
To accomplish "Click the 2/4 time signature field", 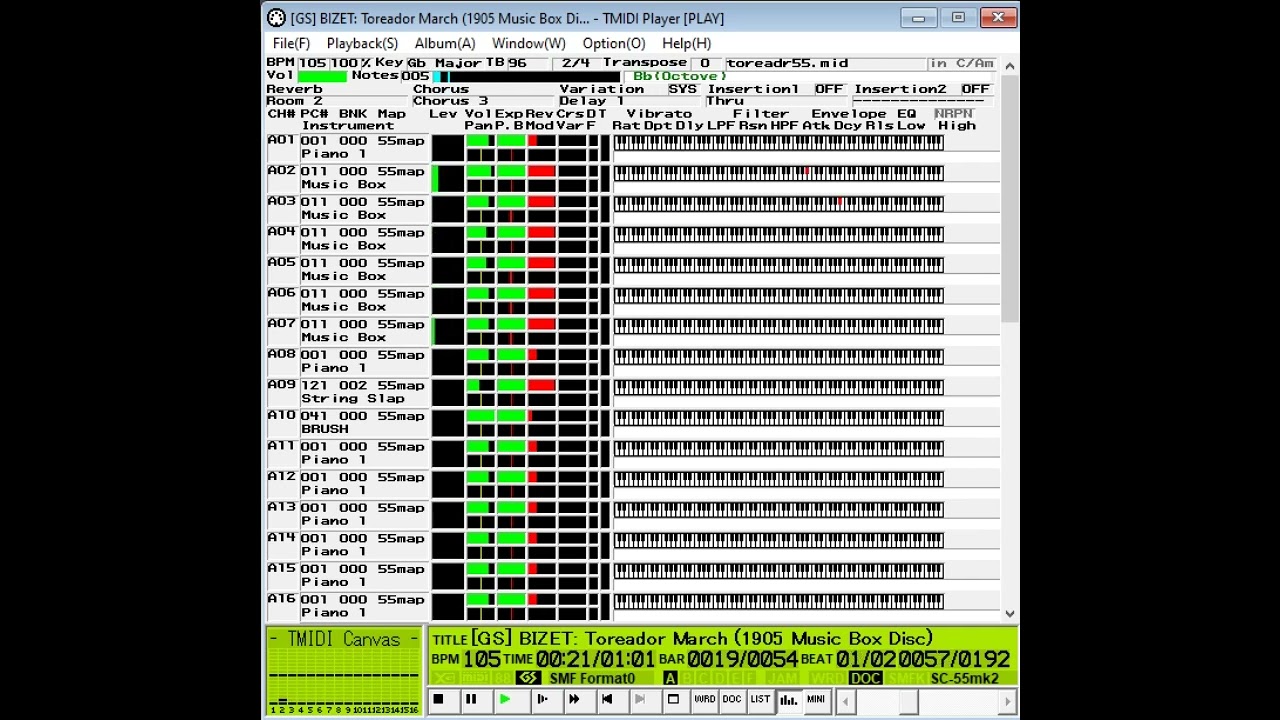I will coord(575,63).
